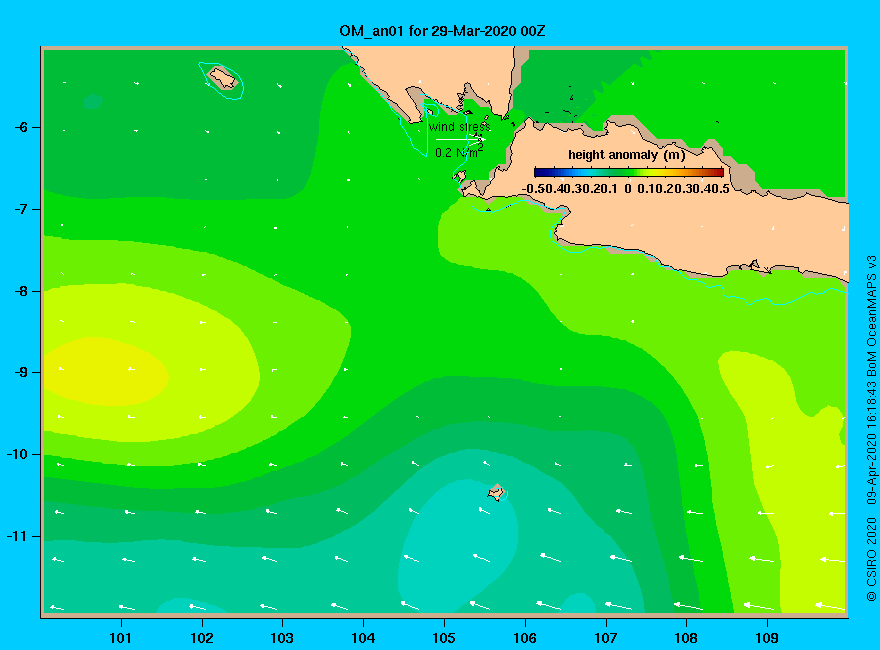Click the '0.2 N/m2' wind scale text
This screenshot has height=650, width=880.
pos(459,152)
